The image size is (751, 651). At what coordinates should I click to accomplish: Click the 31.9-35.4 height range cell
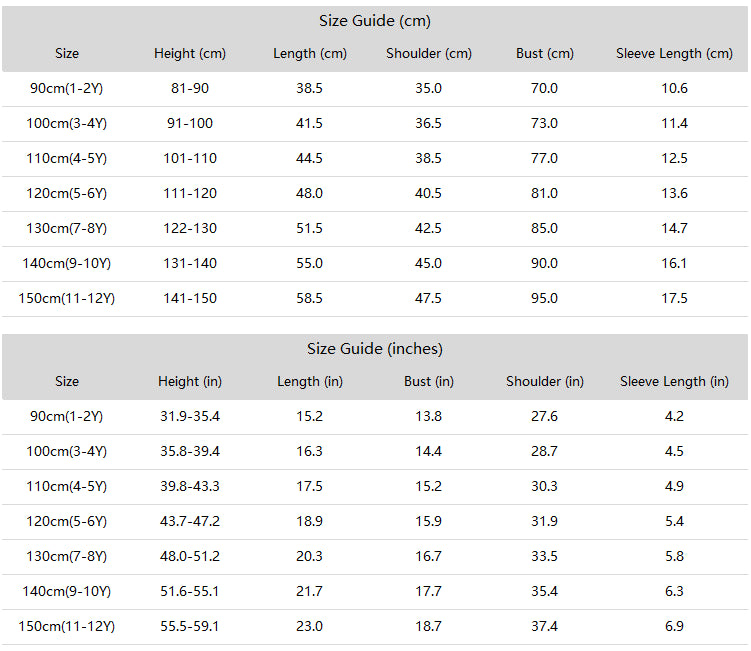coord(190,416)
